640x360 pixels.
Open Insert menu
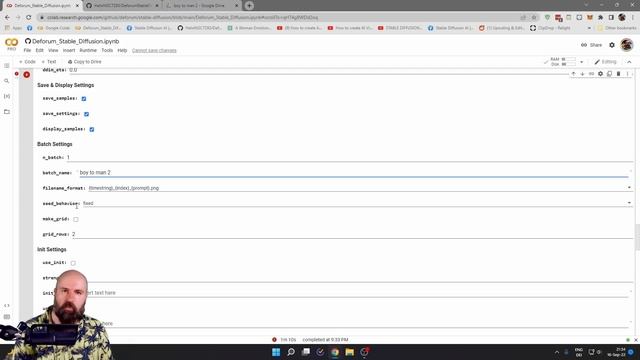click(69, 51)
